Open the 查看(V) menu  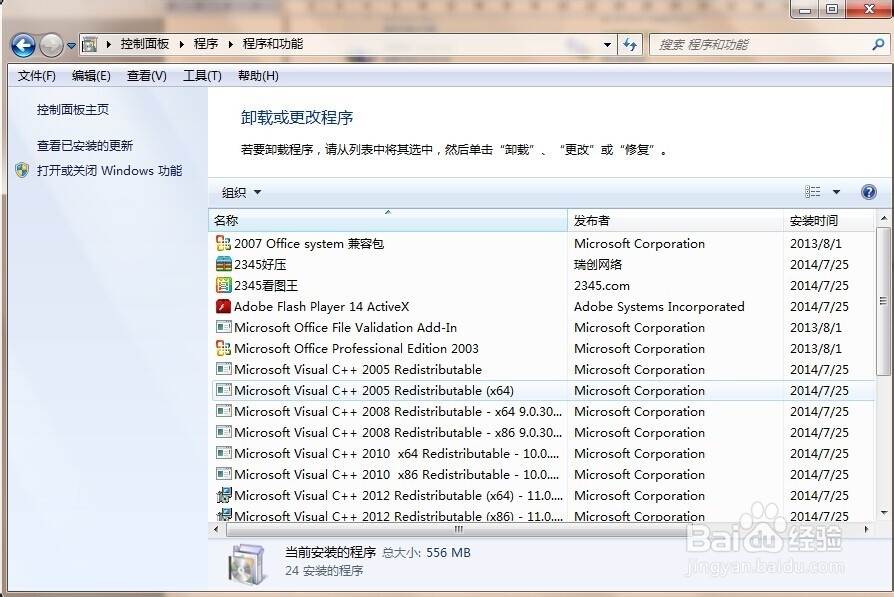[147, 76]
